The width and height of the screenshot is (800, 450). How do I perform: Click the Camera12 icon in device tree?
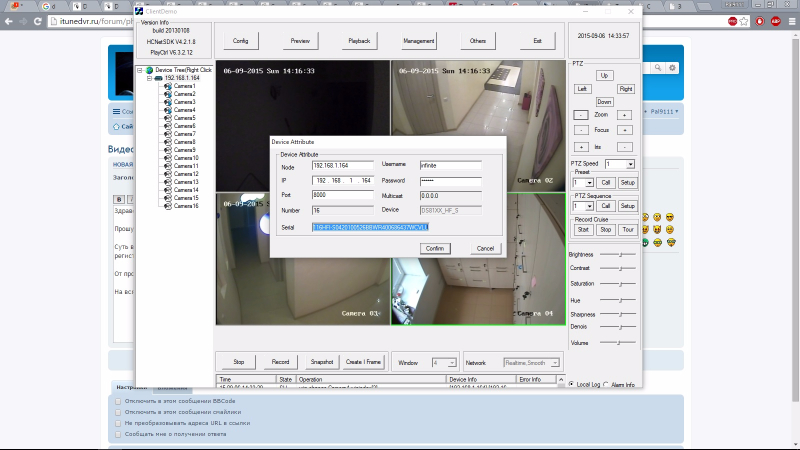tap(168, 174)
